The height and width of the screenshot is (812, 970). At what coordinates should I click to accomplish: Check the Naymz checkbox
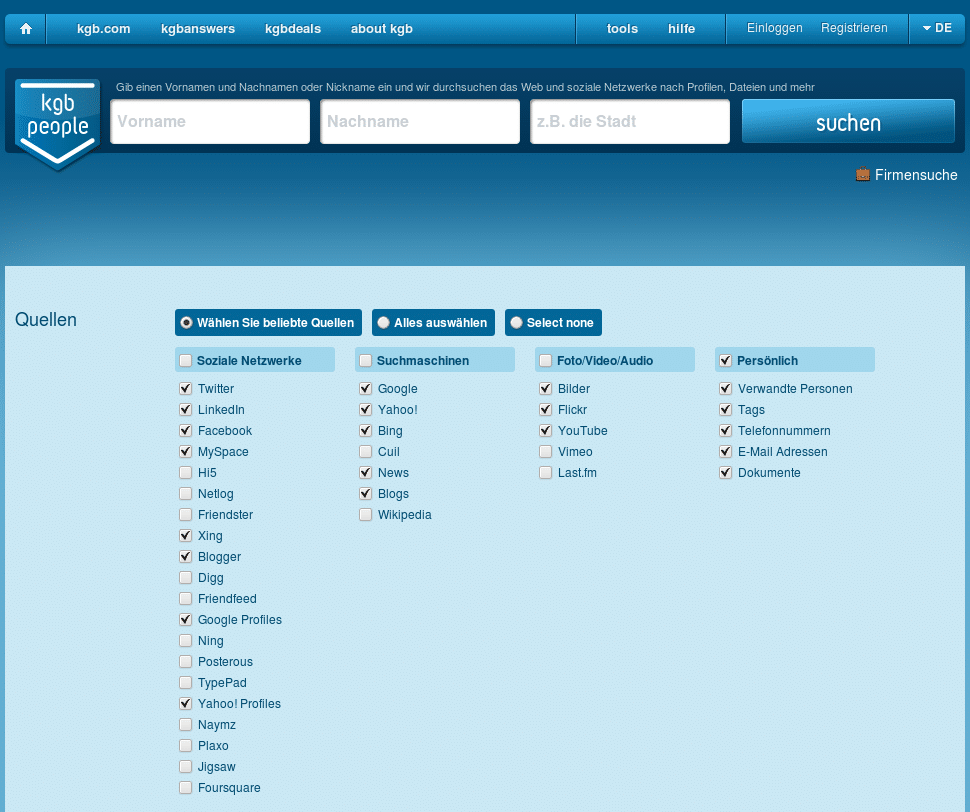pos(186,725)
